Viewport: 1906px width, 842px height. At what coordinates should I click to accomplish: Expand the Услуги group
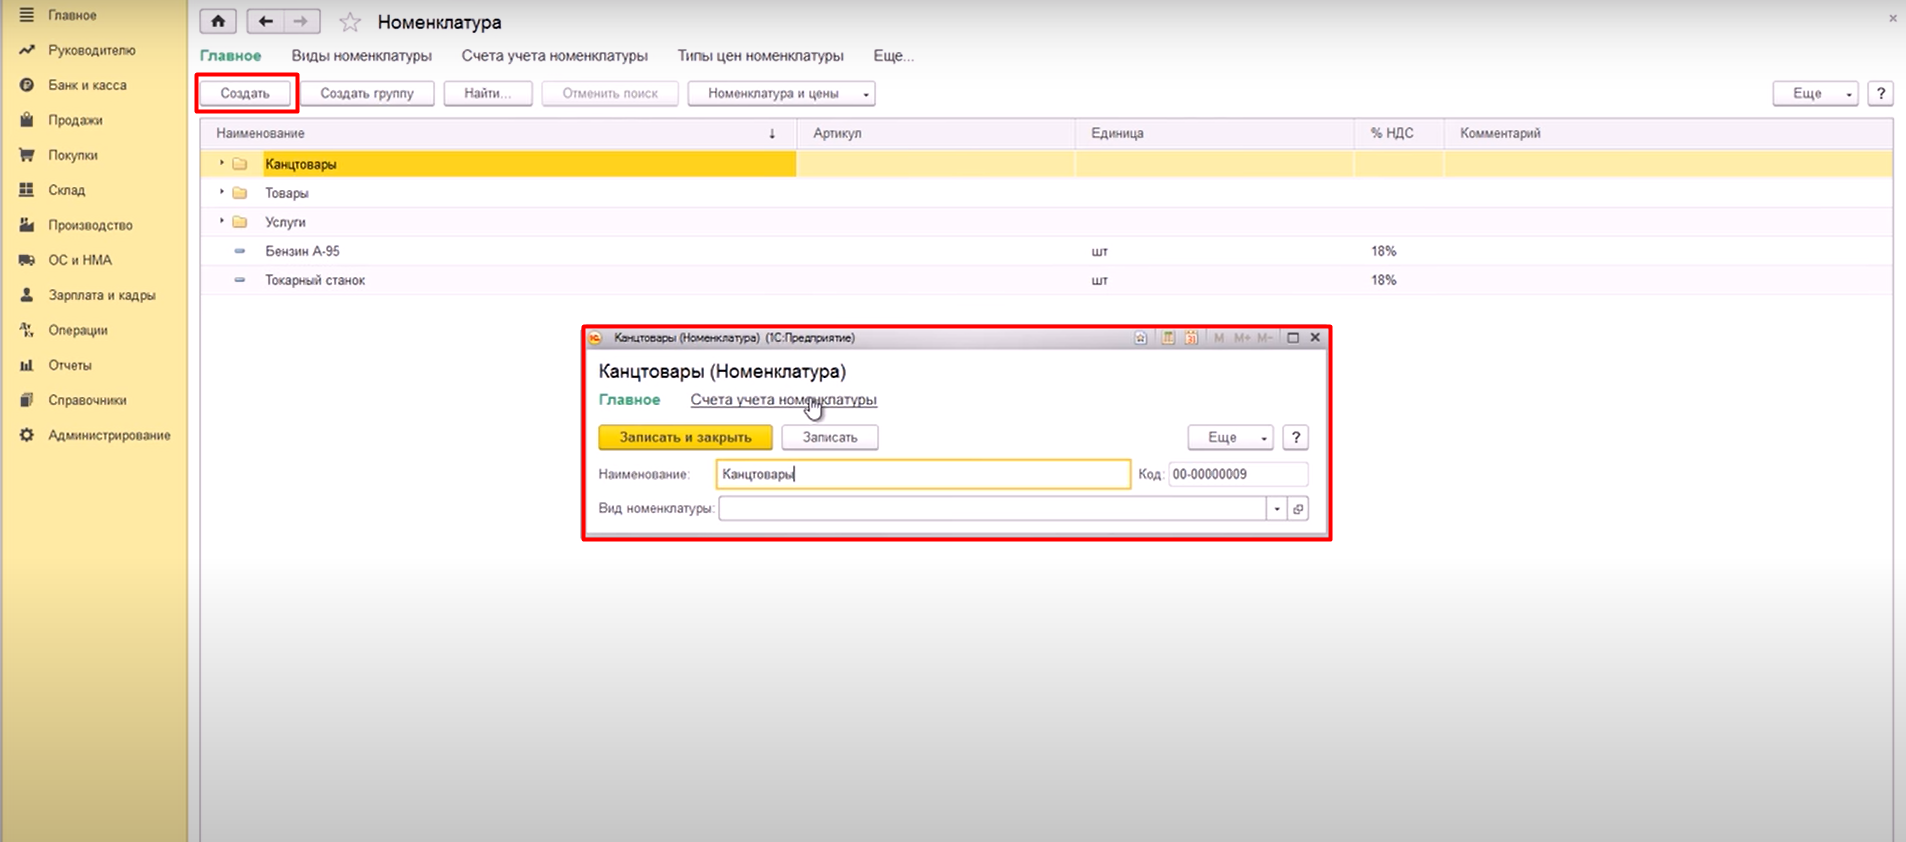(222, 221)
